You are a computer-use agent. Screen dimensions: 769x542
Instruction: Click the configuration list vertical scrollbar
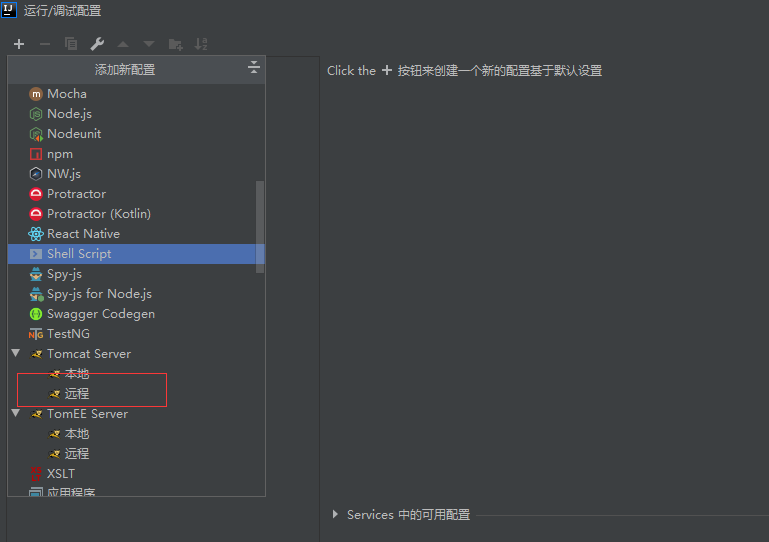click(x=261, y=225)
